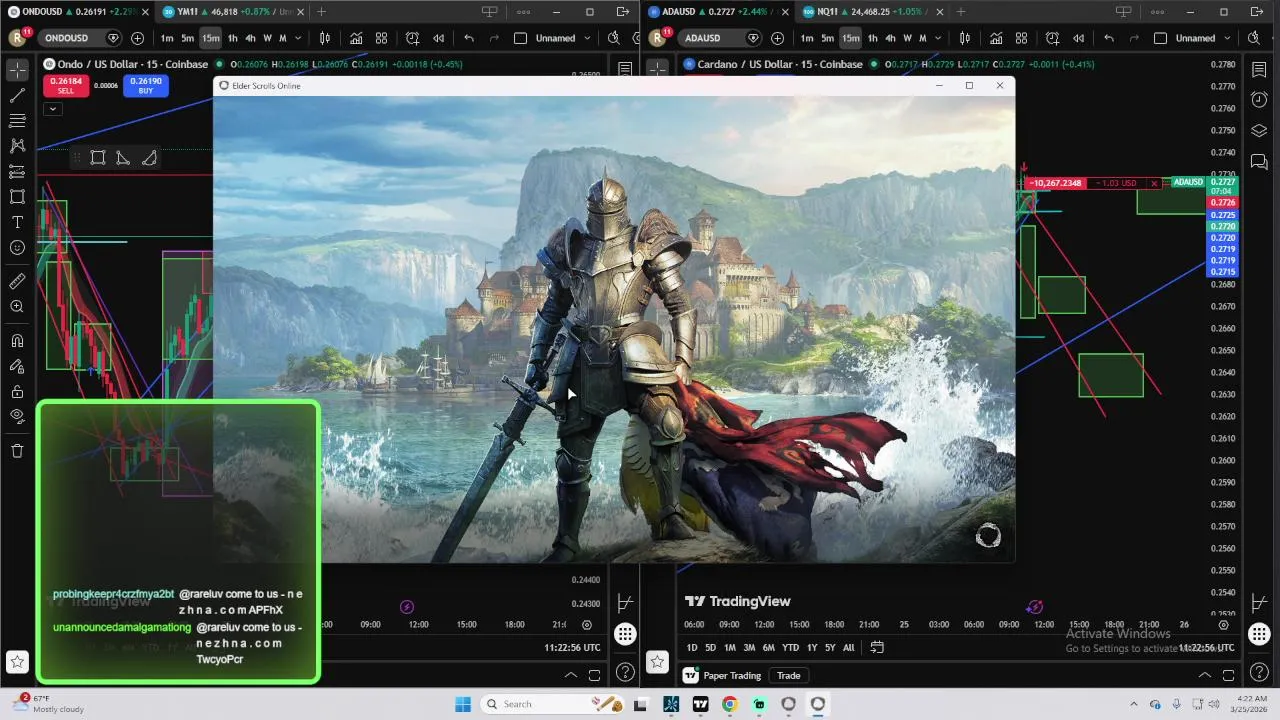Select the ruler measure tool in left toolbar
The image size is (1280, 720).
point(17,281)
